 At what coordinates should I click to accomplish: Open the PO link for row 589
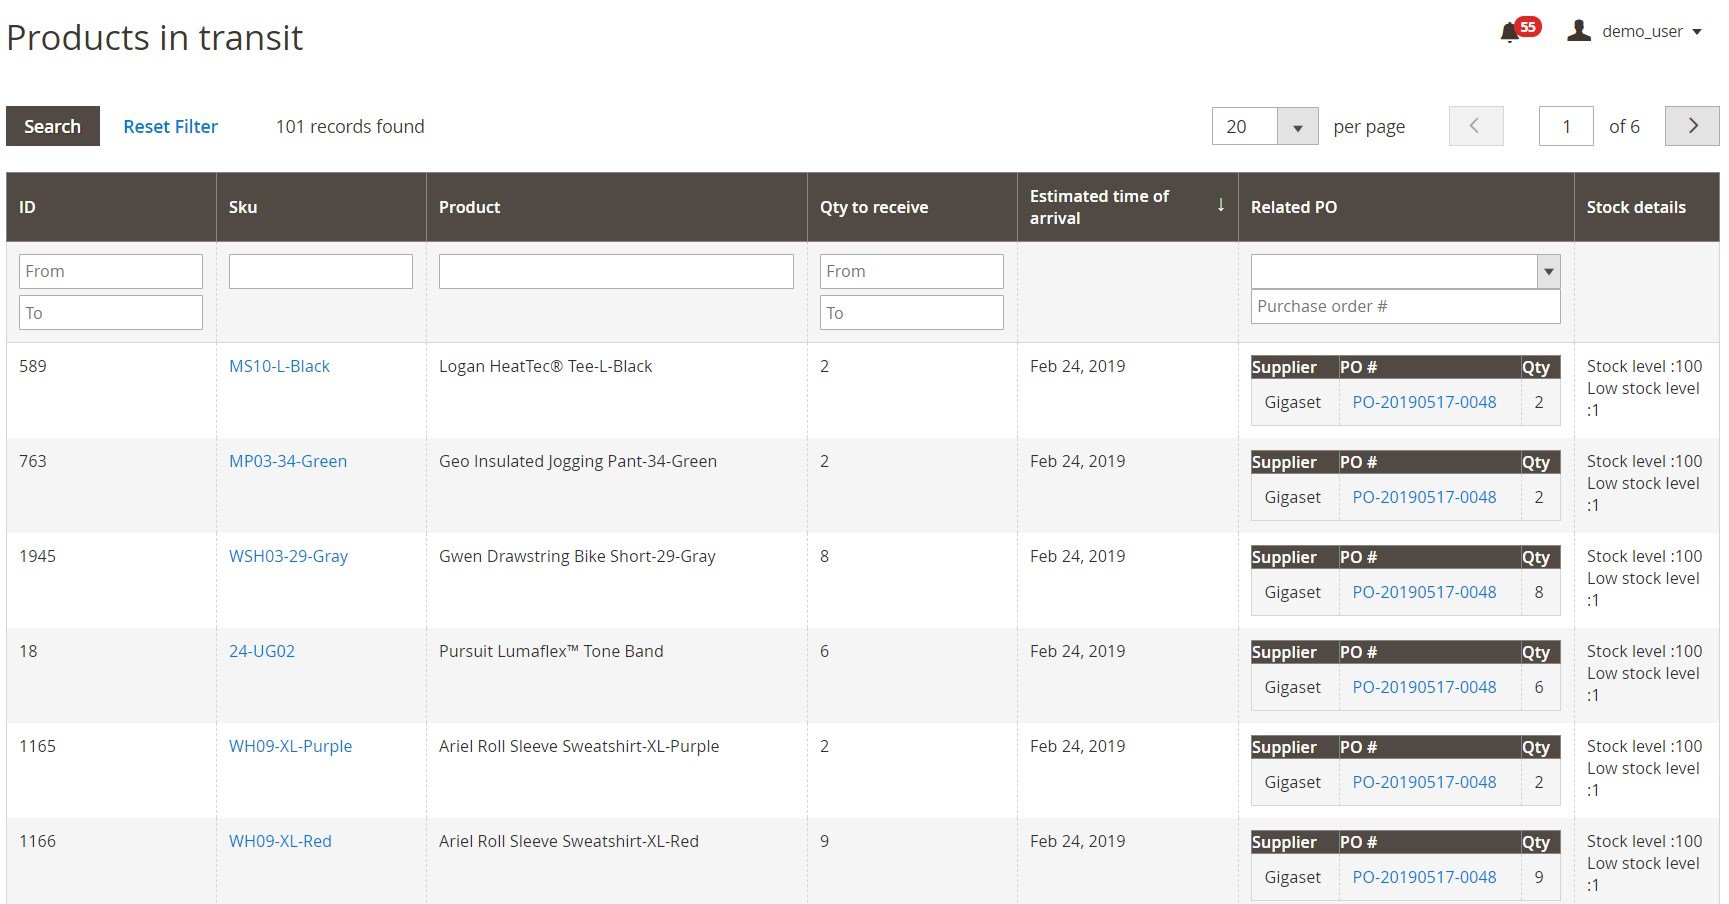point(1424,402)
